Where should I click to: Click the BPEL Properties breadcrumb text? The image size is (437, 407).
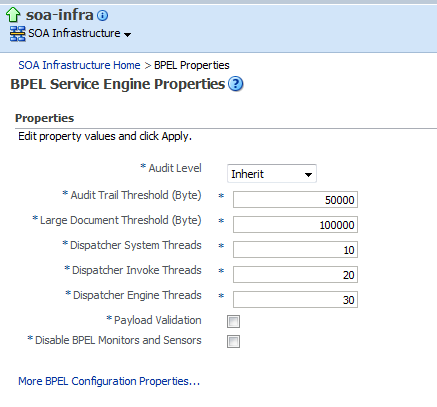tap(192, 65)
